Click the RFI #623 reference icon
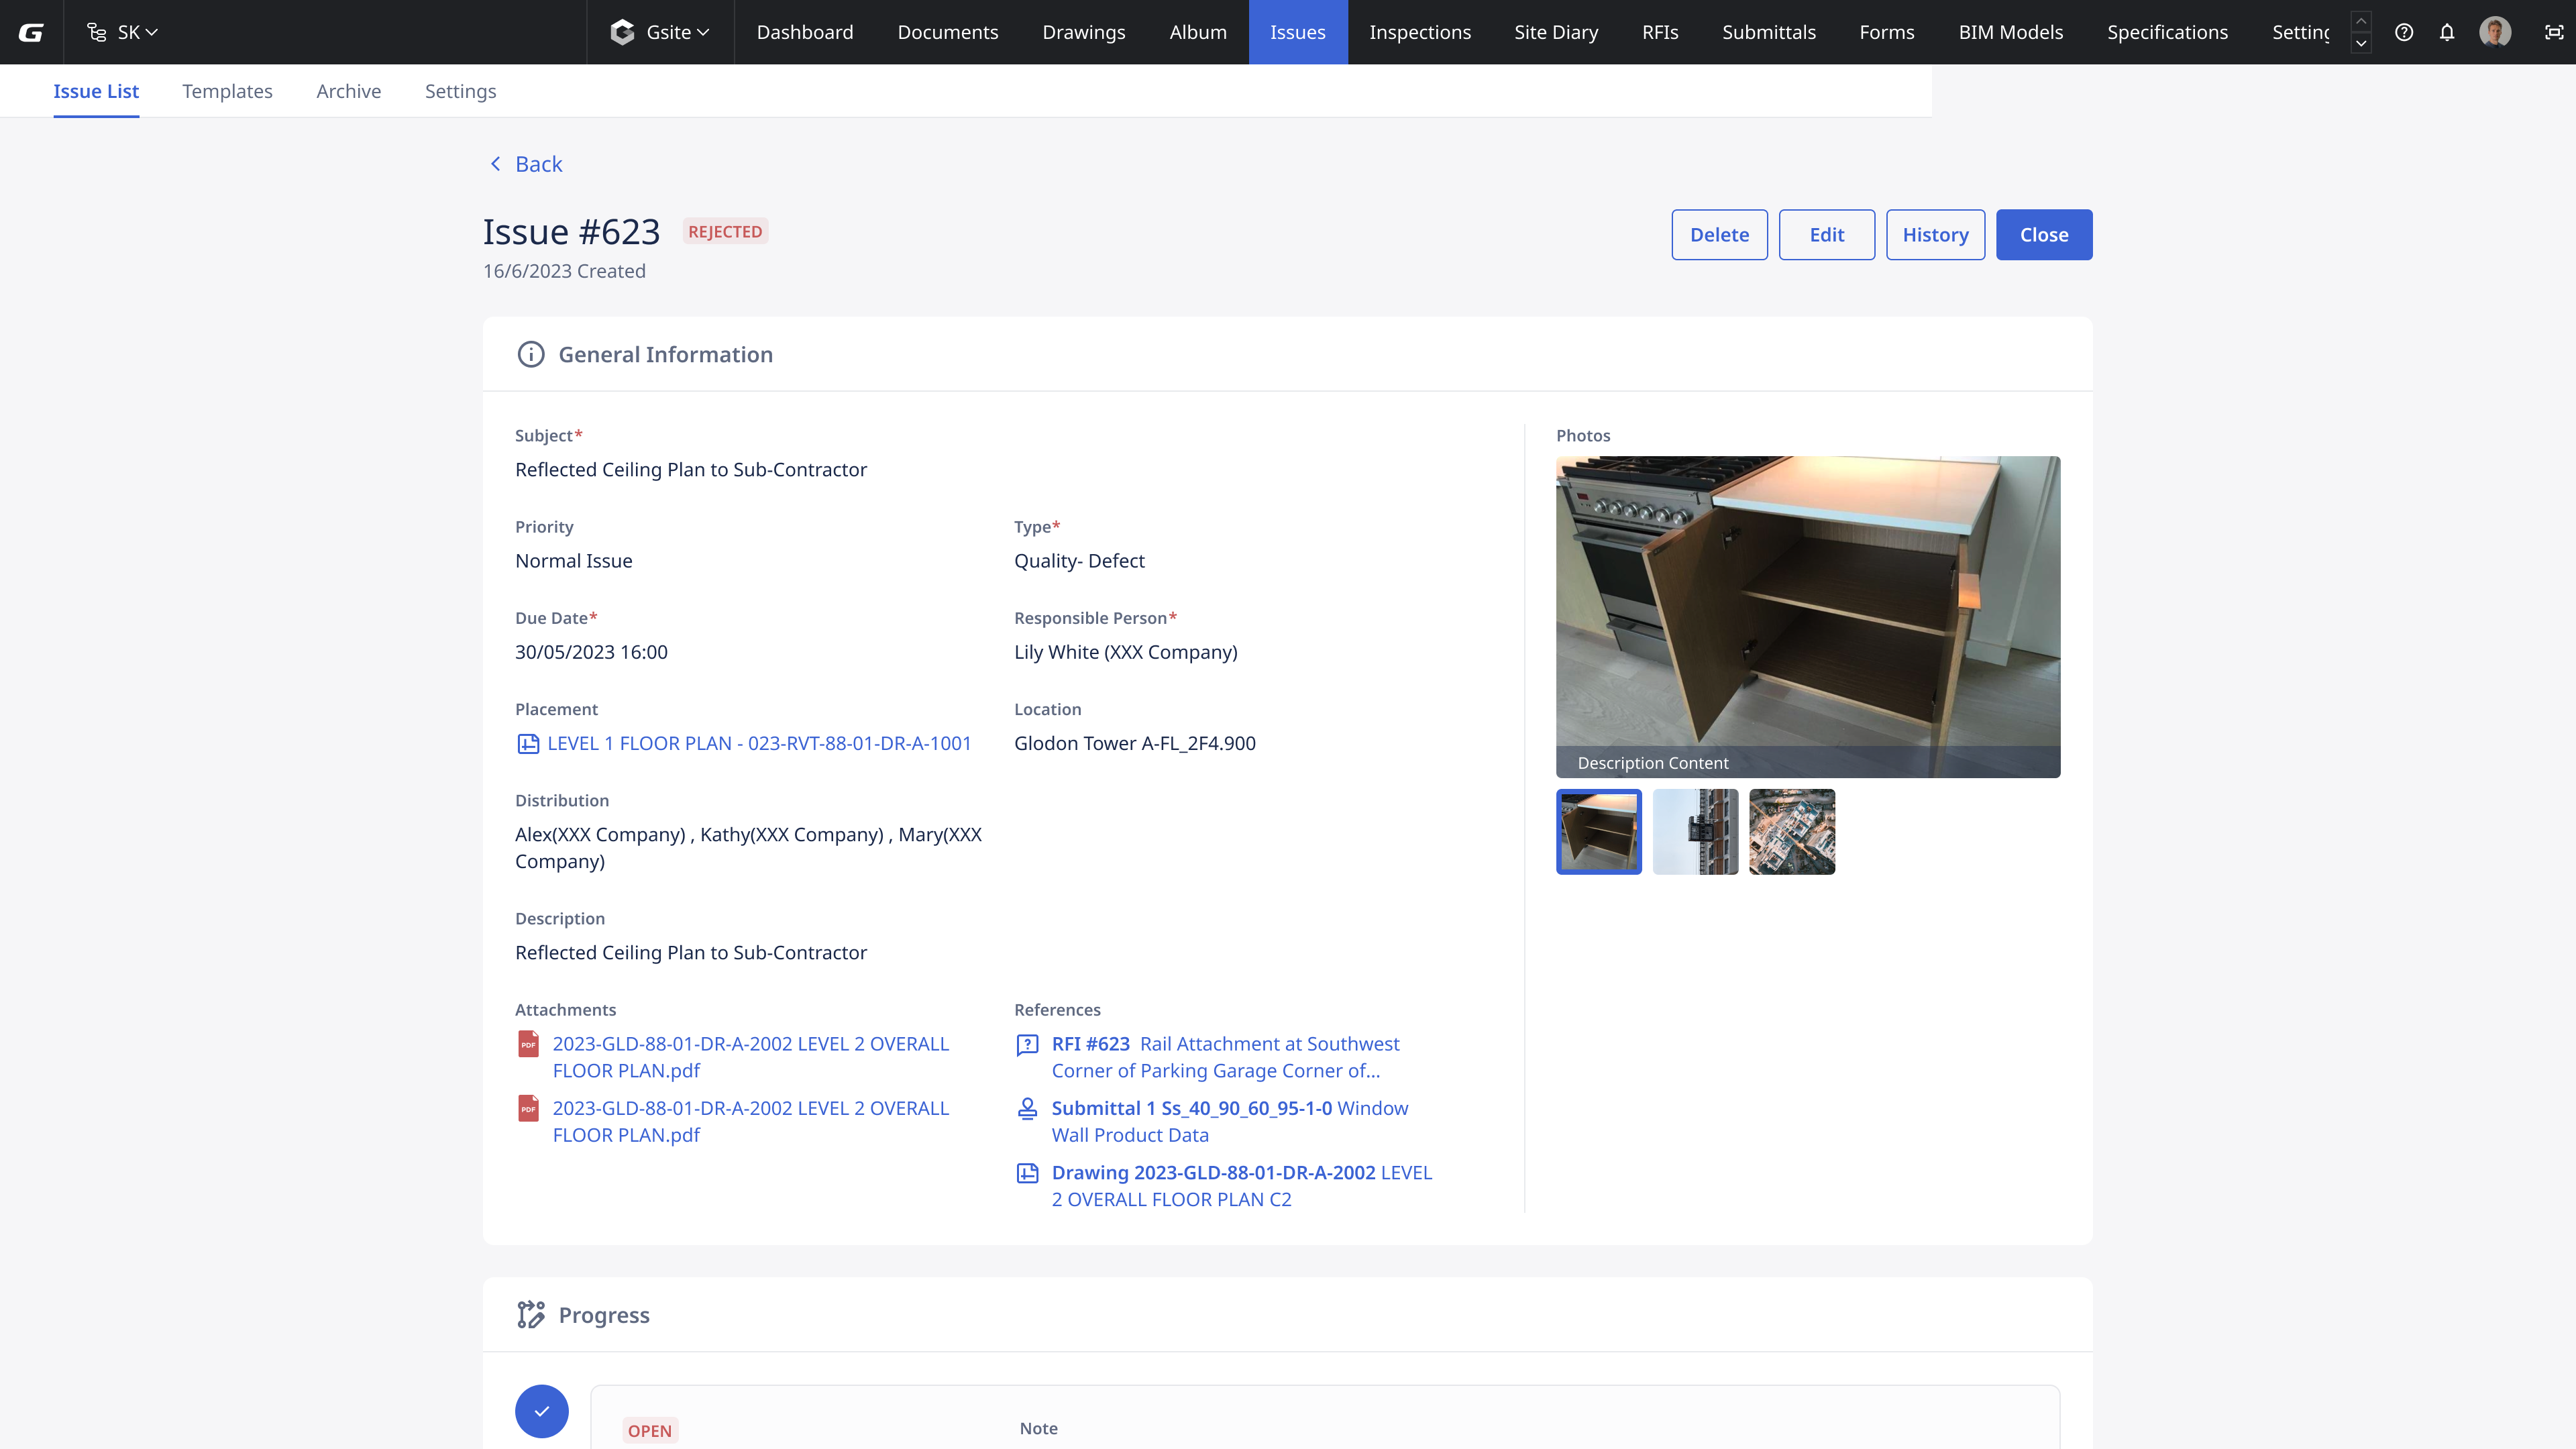Screen dimensions: 2576x1449 [x=1027, y=1045]
